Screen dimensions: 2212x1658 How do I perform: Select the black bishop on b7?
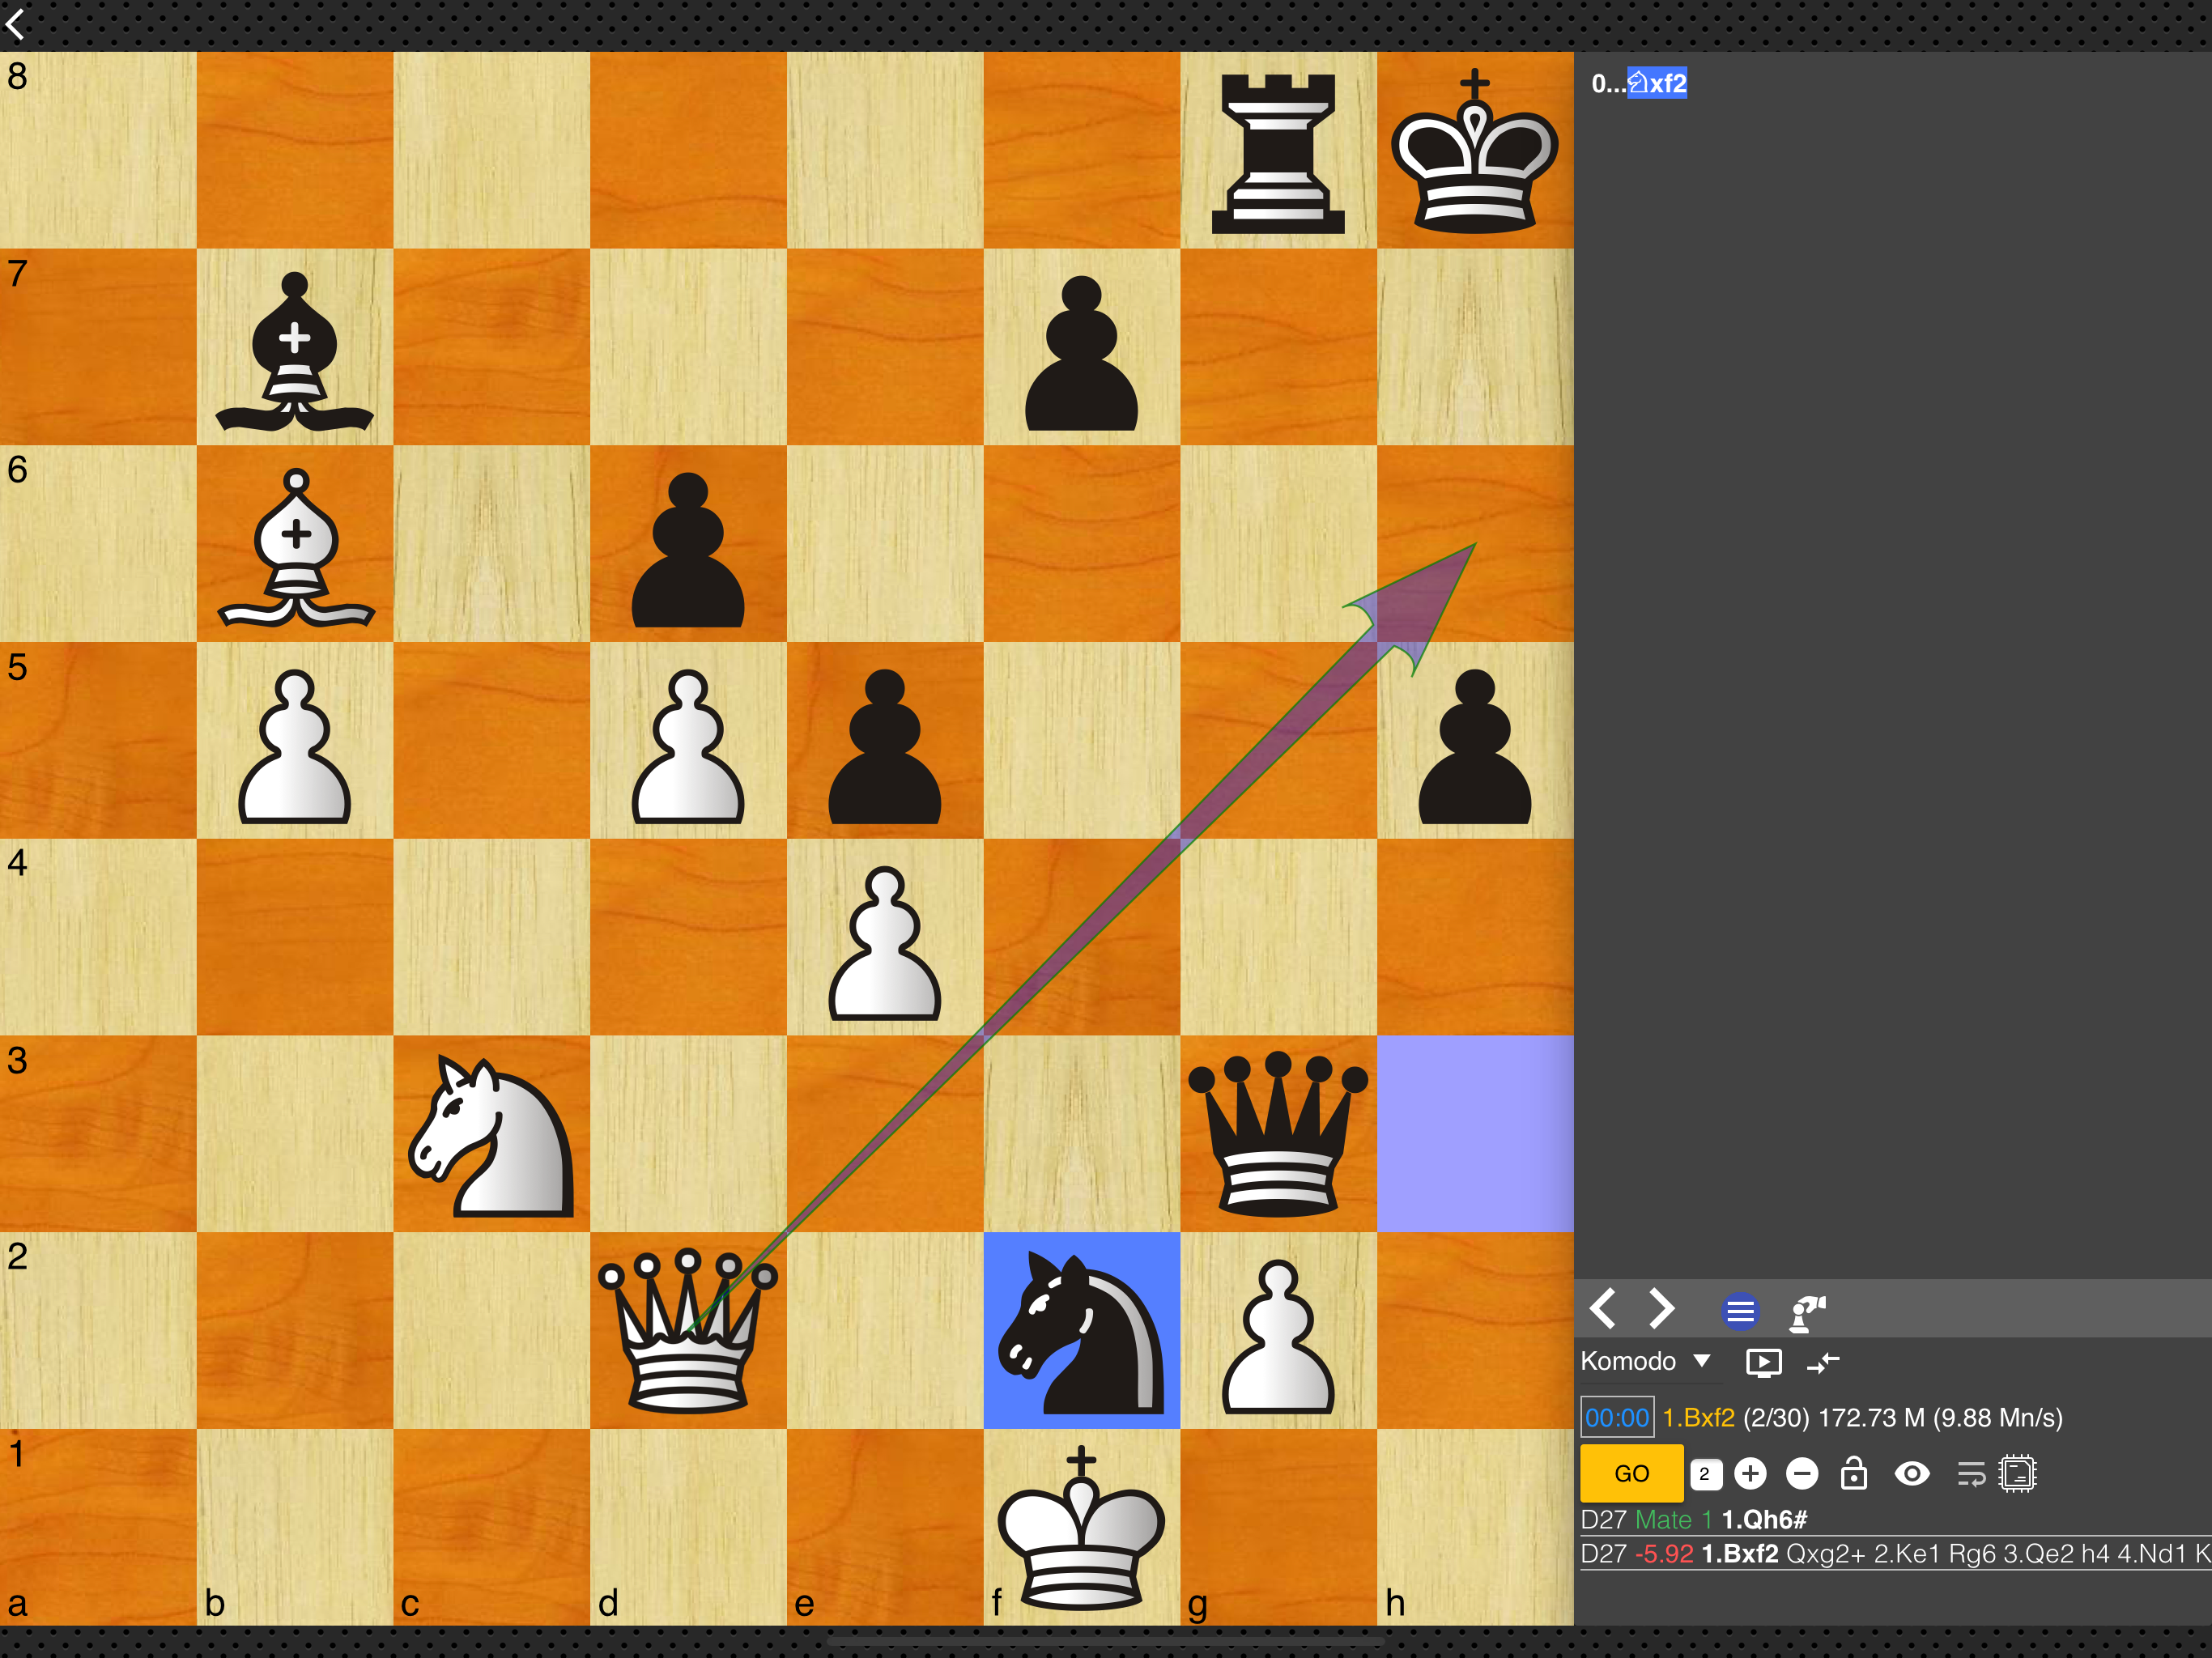pyautogui.click(x=295, y=350)
